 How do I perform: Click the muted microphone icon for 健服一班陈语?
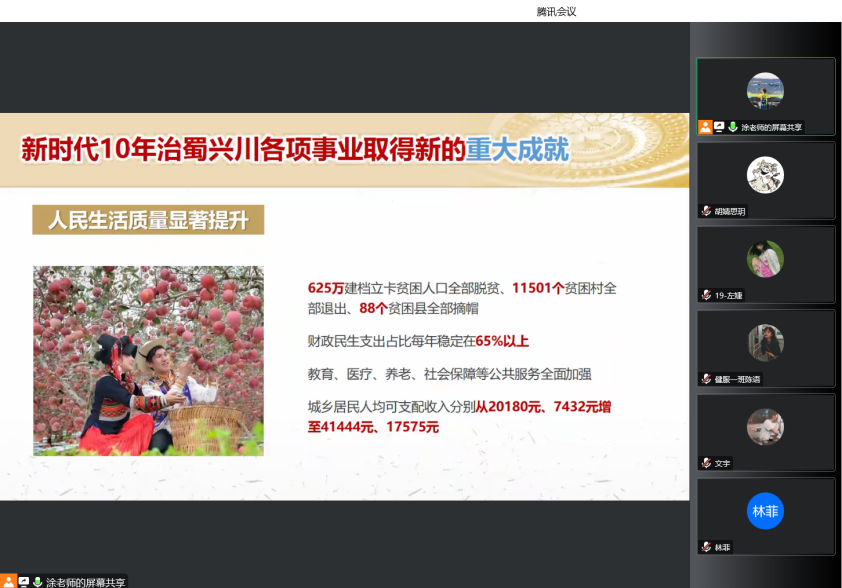[x=706, y=379]
